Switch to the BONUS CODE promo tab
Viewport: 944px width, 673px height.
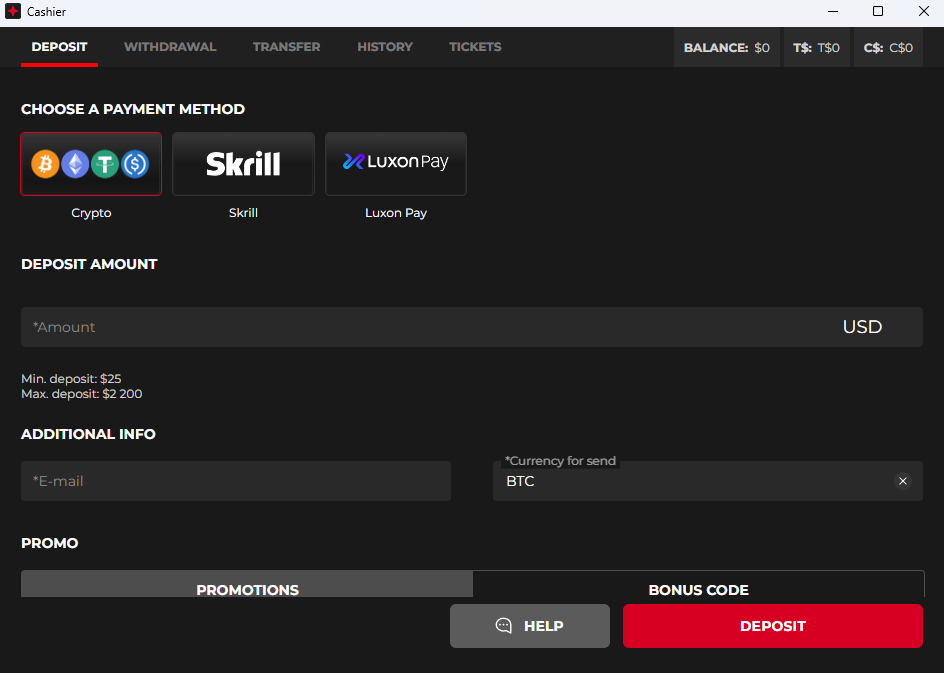tap(698, 590)
